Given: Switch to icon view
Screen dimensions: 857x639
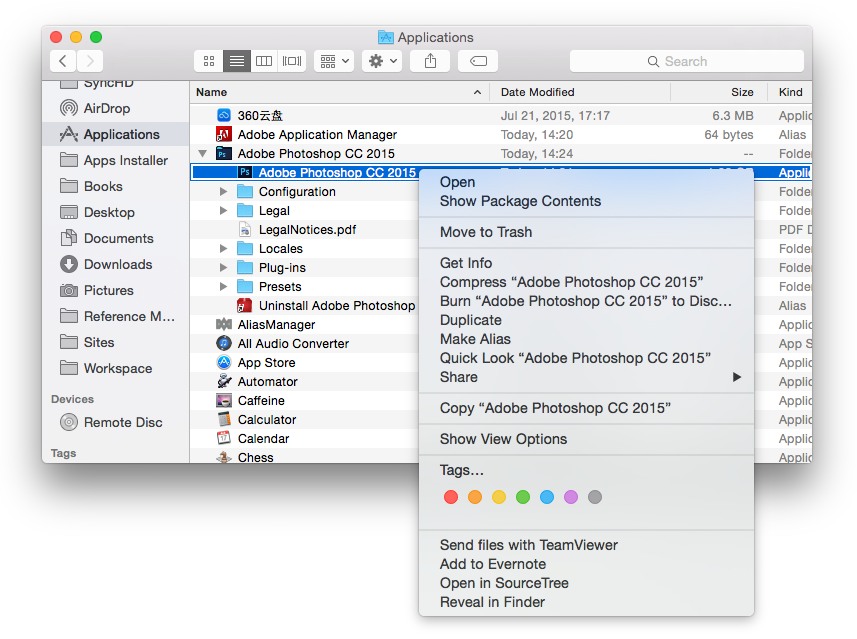Looking at the screenshot, I should (x=209, y=61).
